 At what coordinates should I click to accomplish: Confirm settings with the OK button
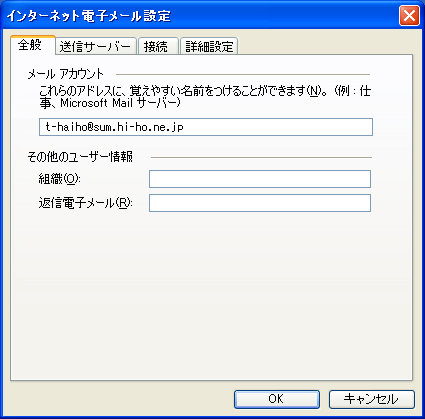tap(277, 399)
